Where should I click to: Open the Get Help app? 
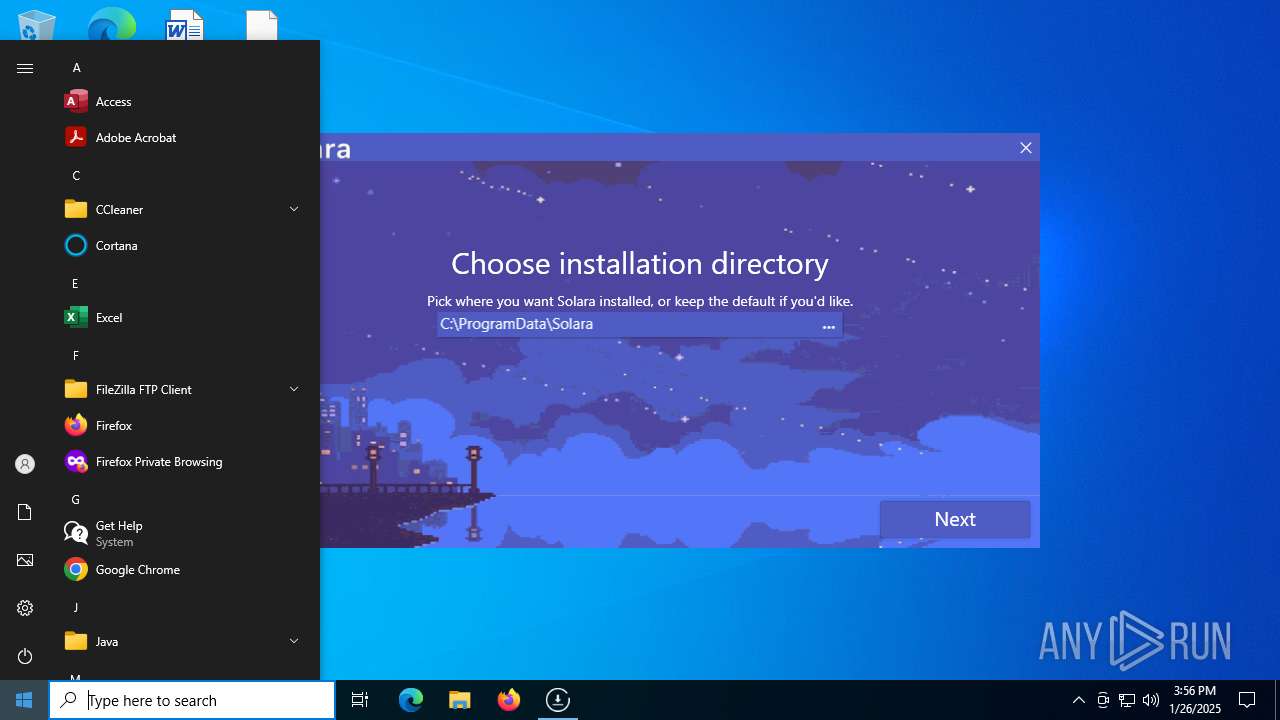184,533
